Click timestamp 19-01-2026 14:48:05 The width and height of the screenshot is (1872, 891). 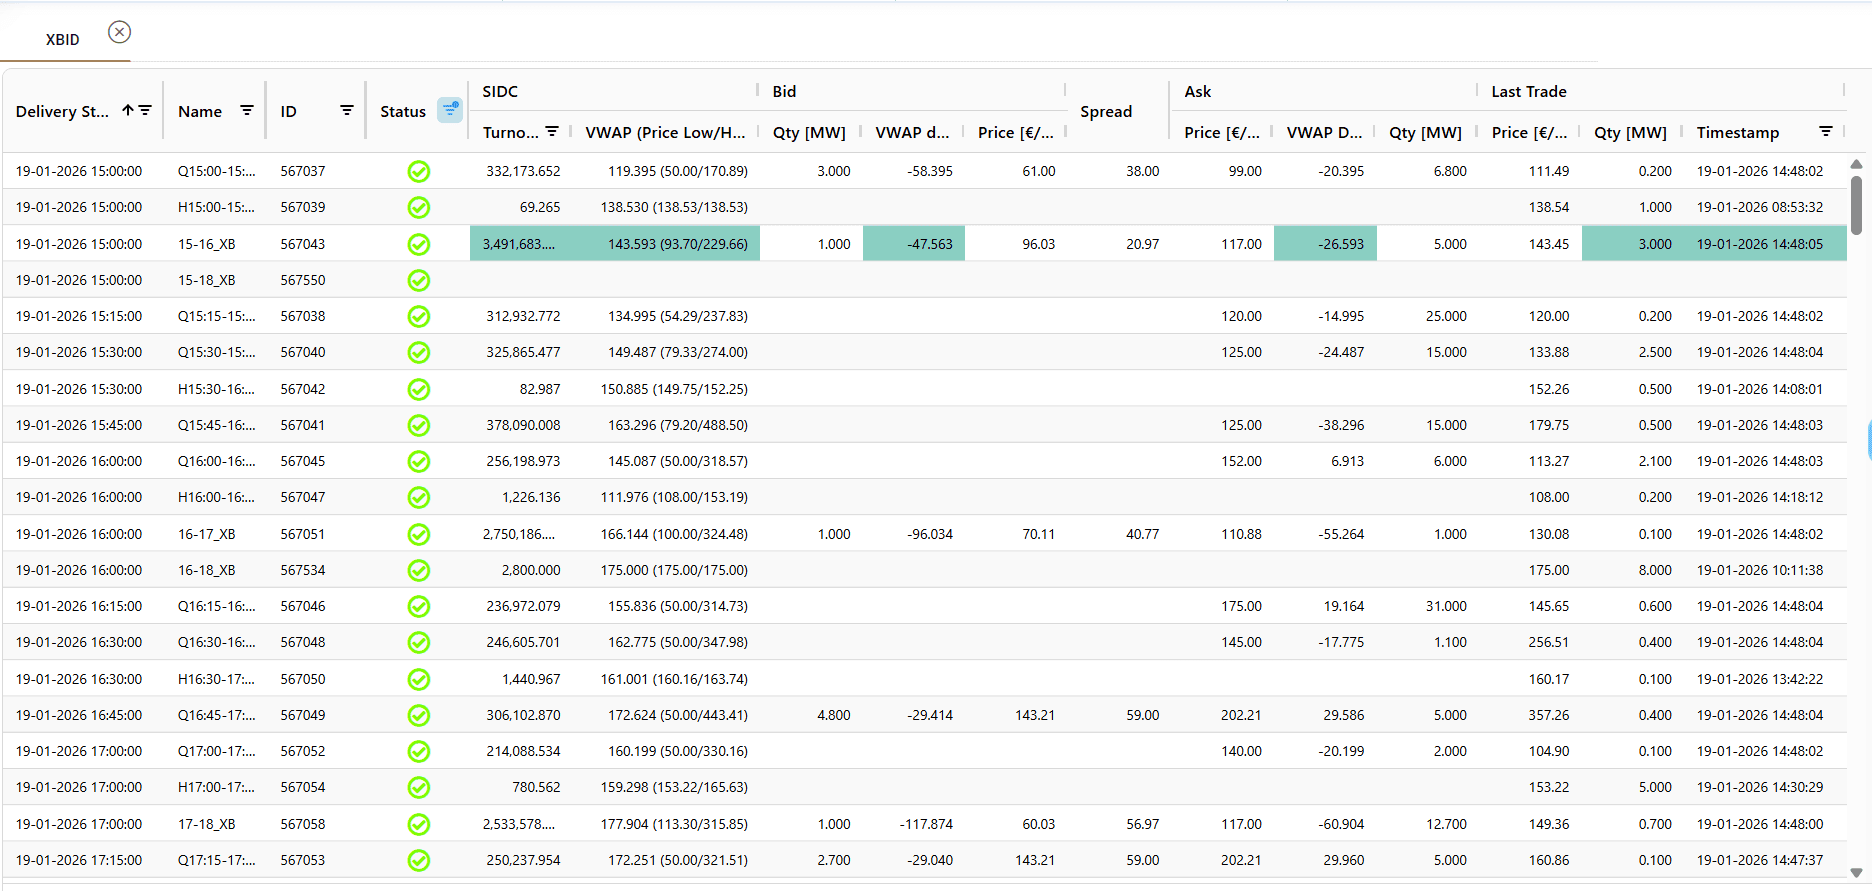tap(1759, 244)
